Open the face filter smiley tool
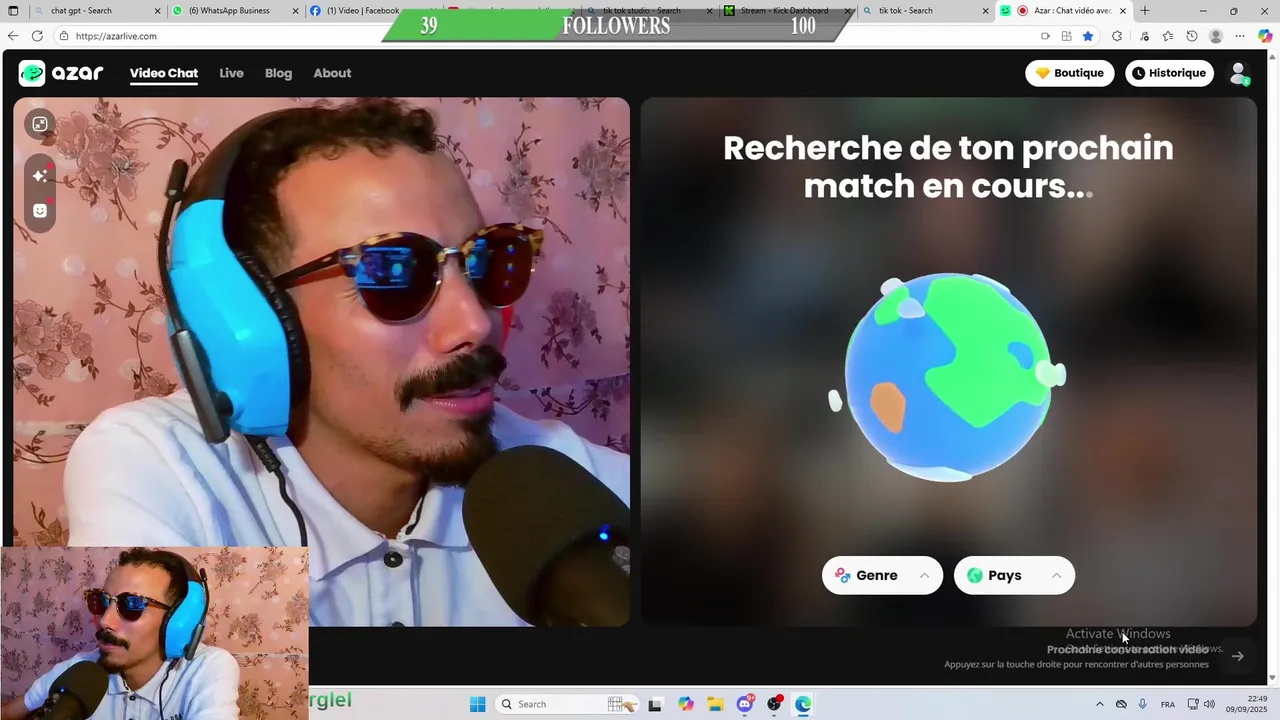Image resolution: width=1280 pixels, height=720 pixels. [x=40, y=211]
